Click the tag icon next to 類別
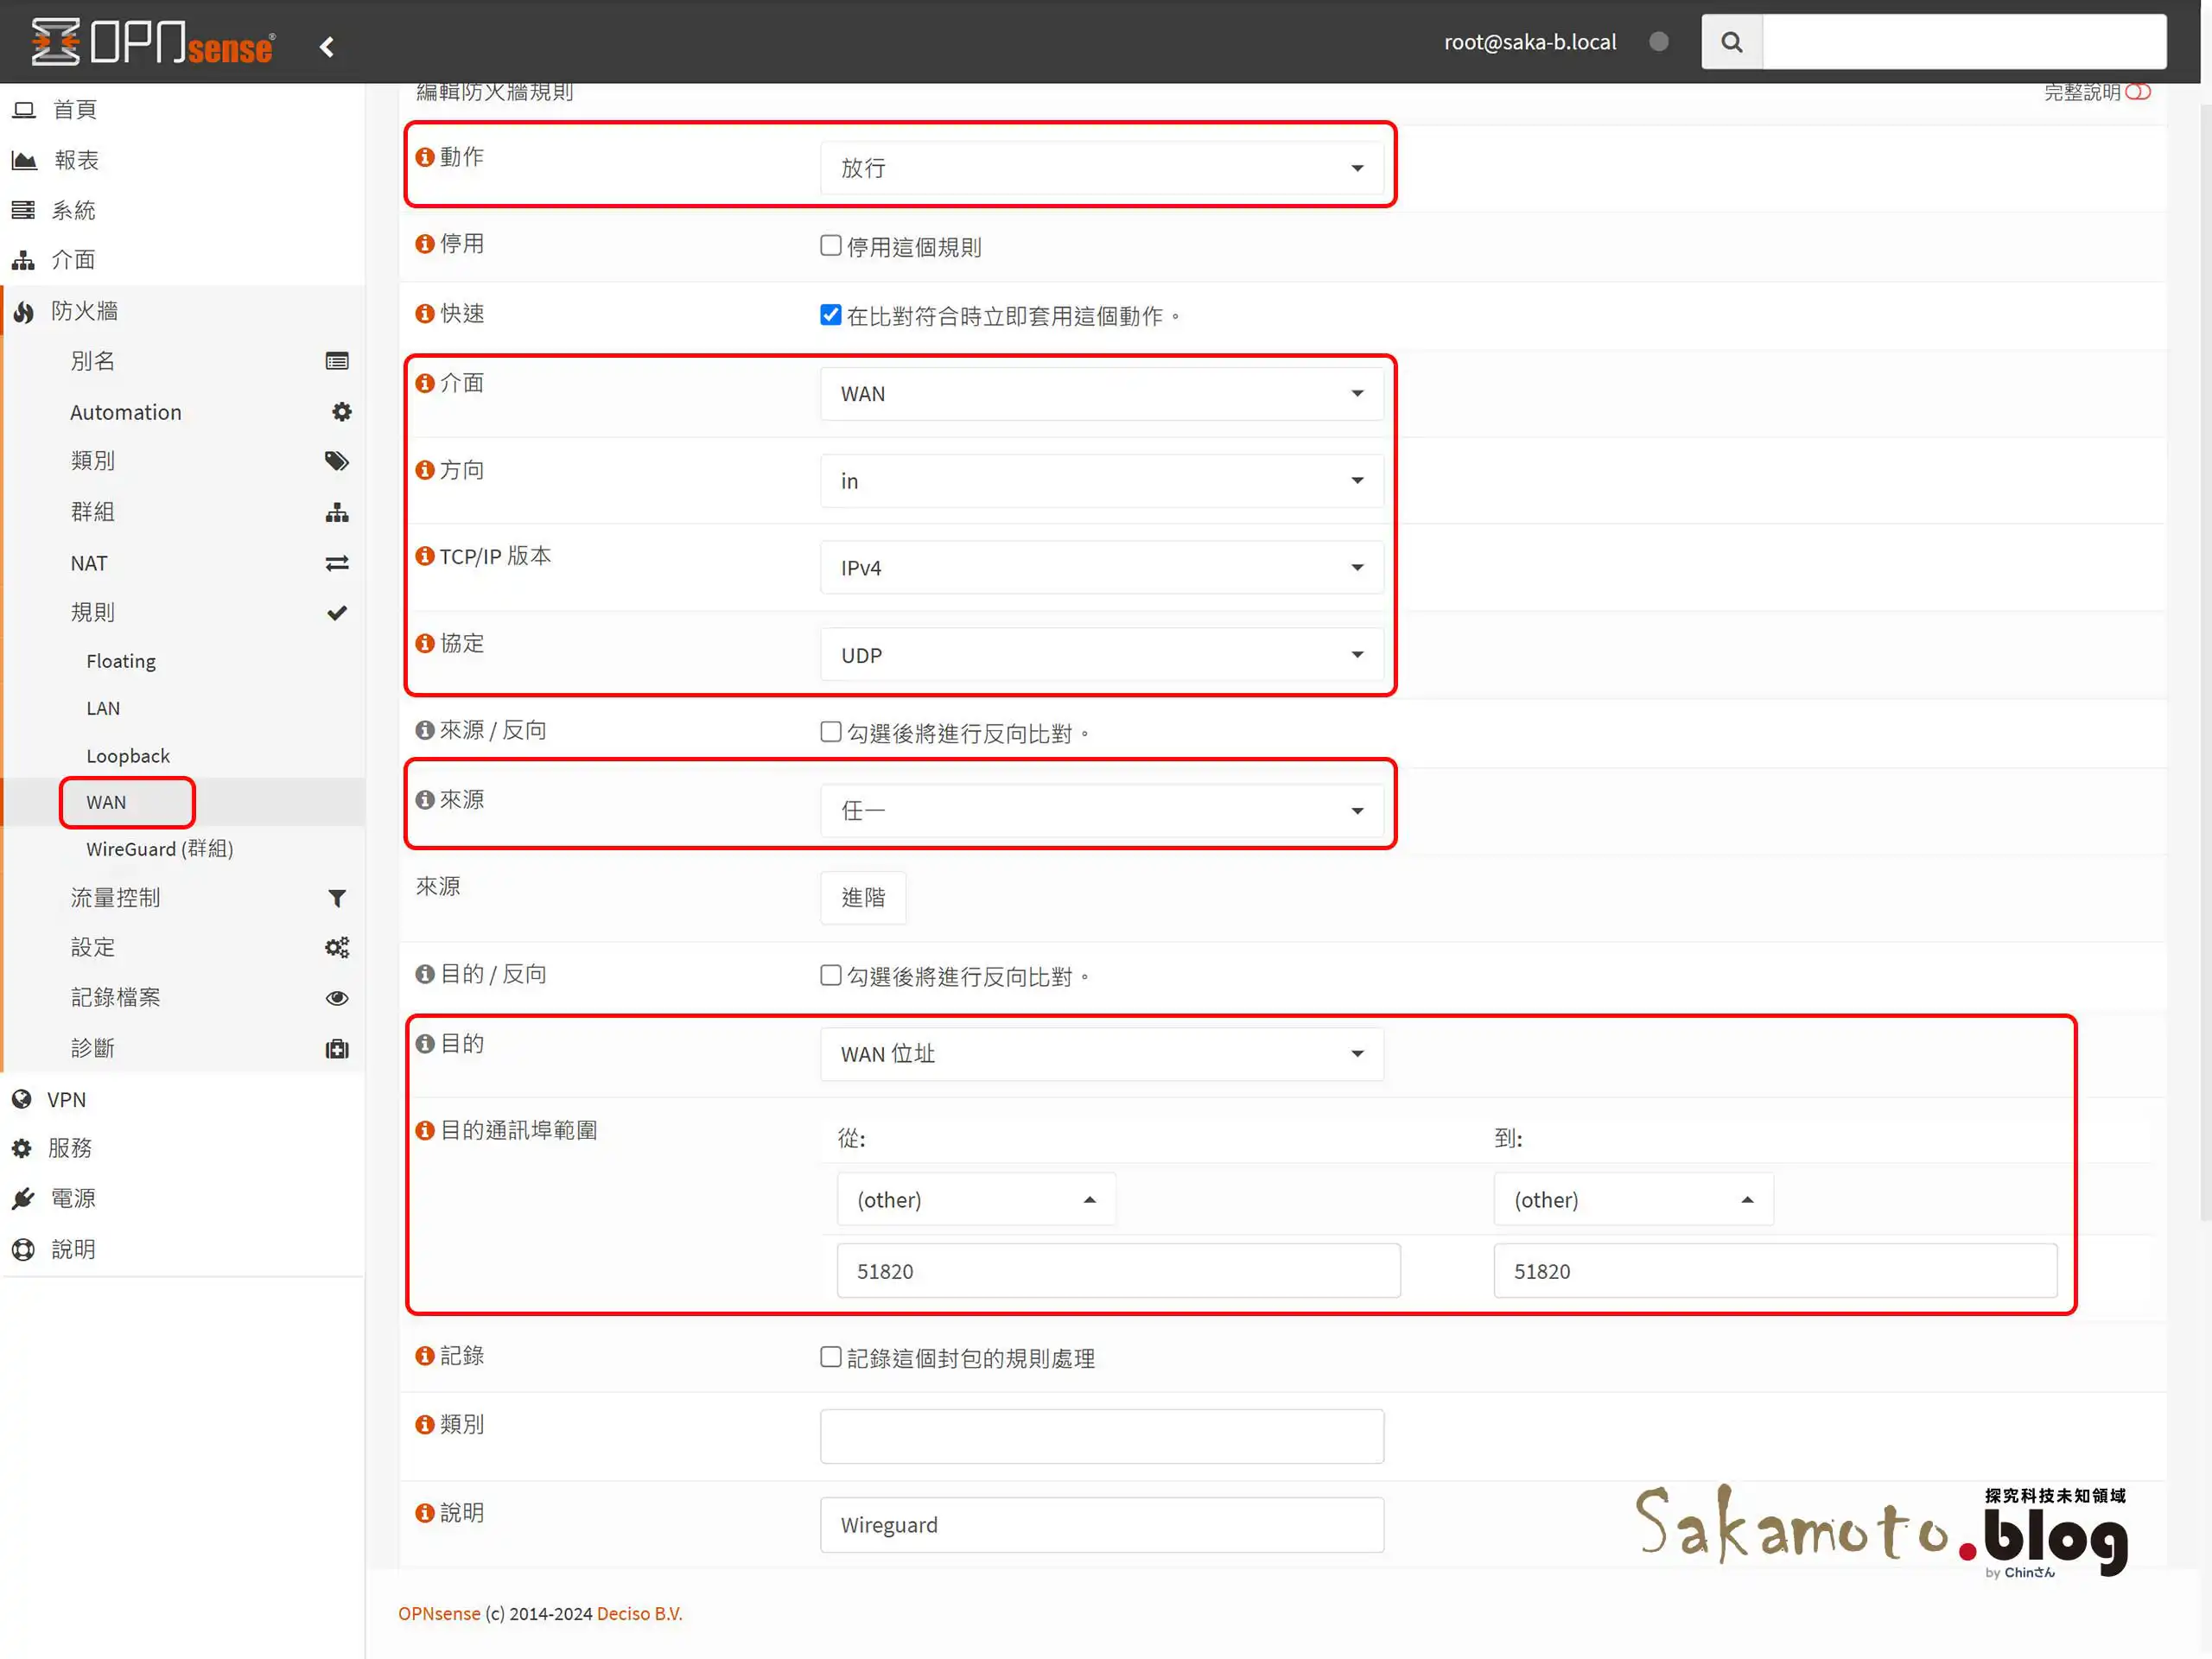Screen dimensions: 2212x1659 coord(337,461)
